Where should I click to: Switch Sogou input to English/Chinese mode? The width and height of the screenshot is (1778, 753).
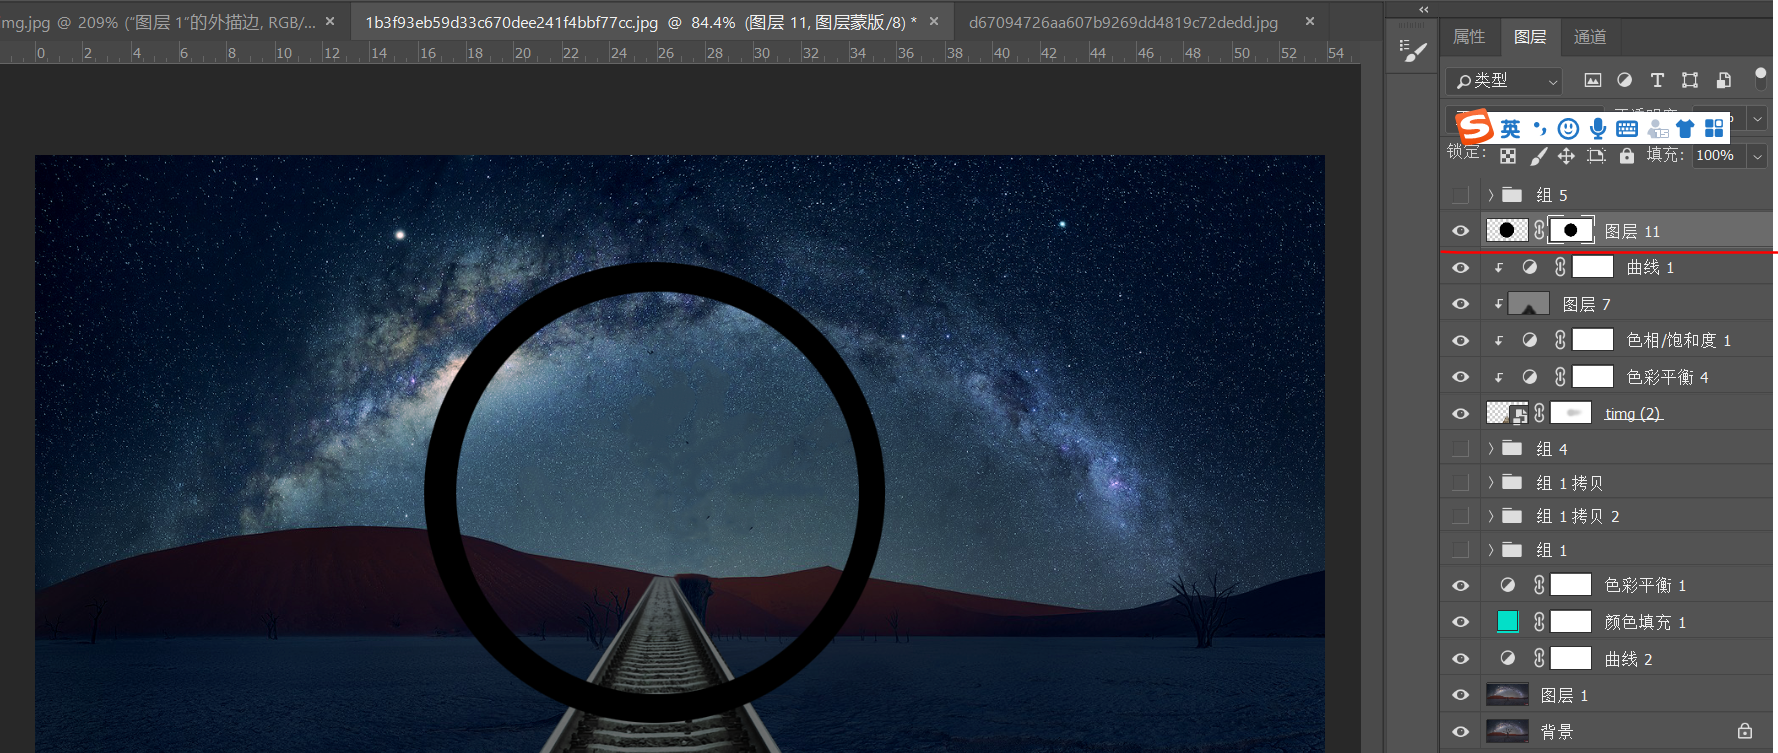[x=1510, y=128]
